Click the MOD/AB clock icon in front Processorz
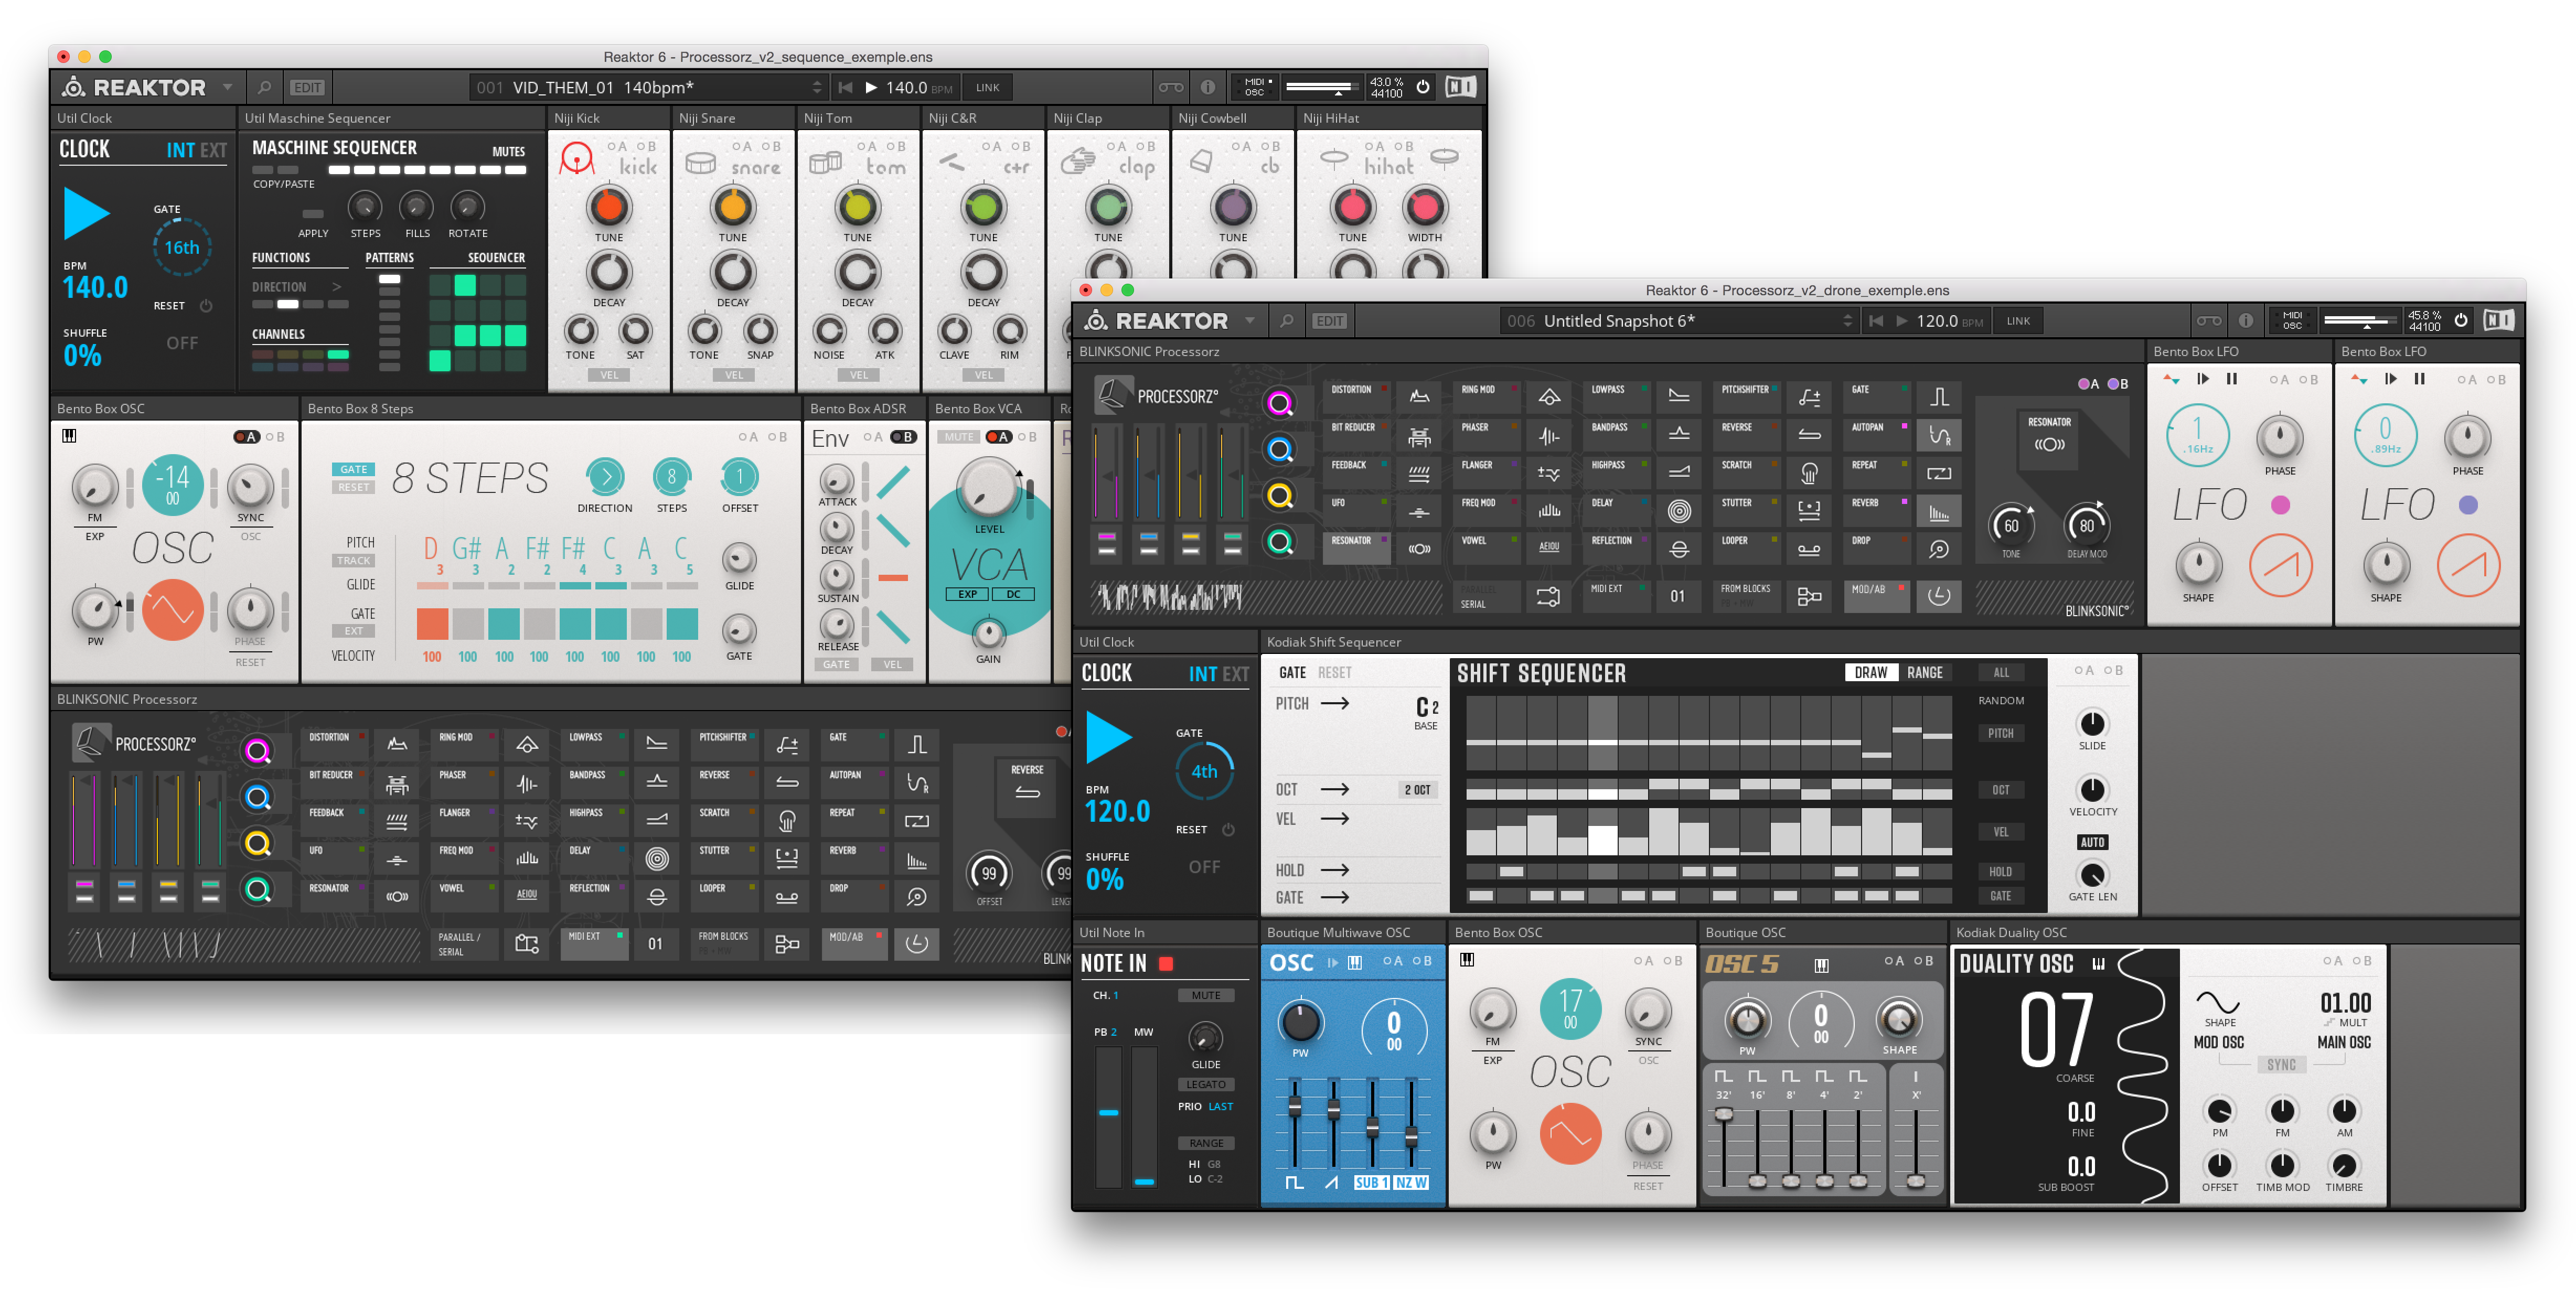This screenshot has height=1289, width=2576. click(x=1939, y=596)
